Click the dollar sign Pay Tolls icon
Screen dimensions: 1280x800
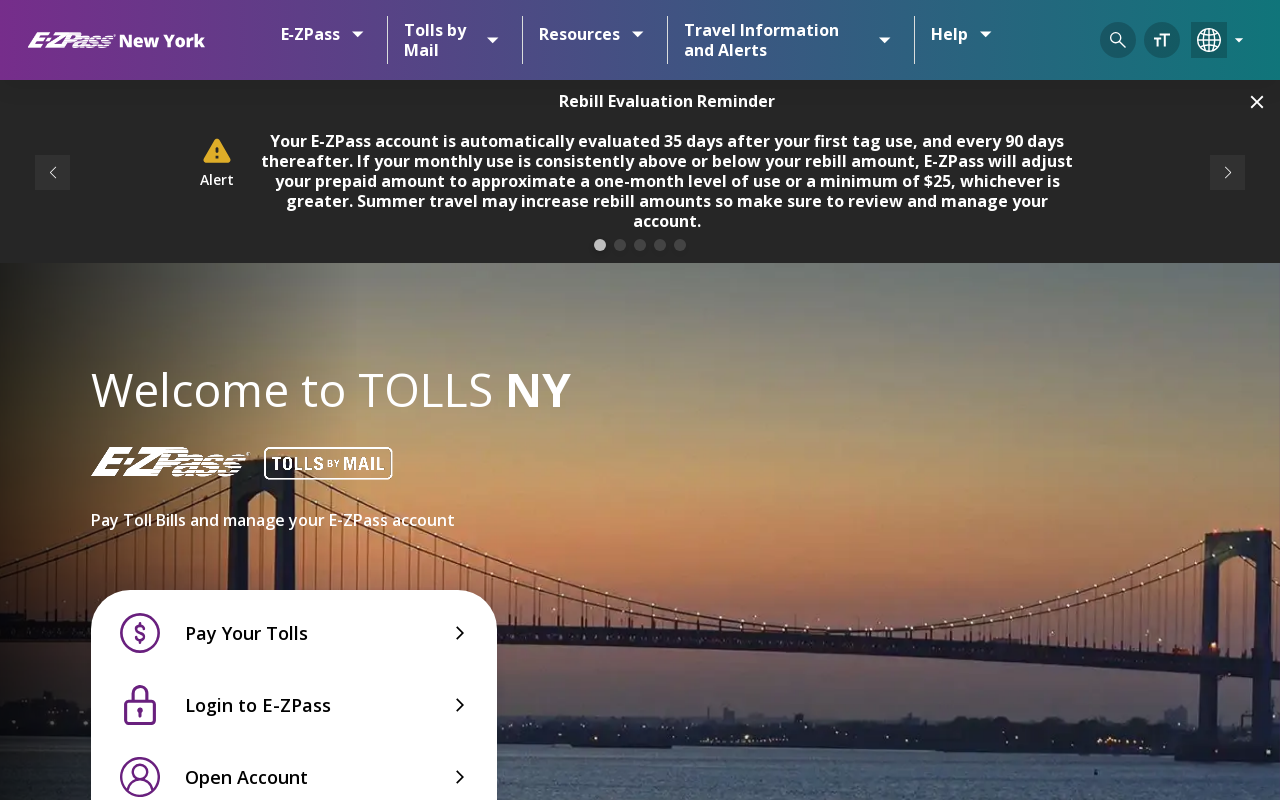pyautogui.click(x=140, y=633)
